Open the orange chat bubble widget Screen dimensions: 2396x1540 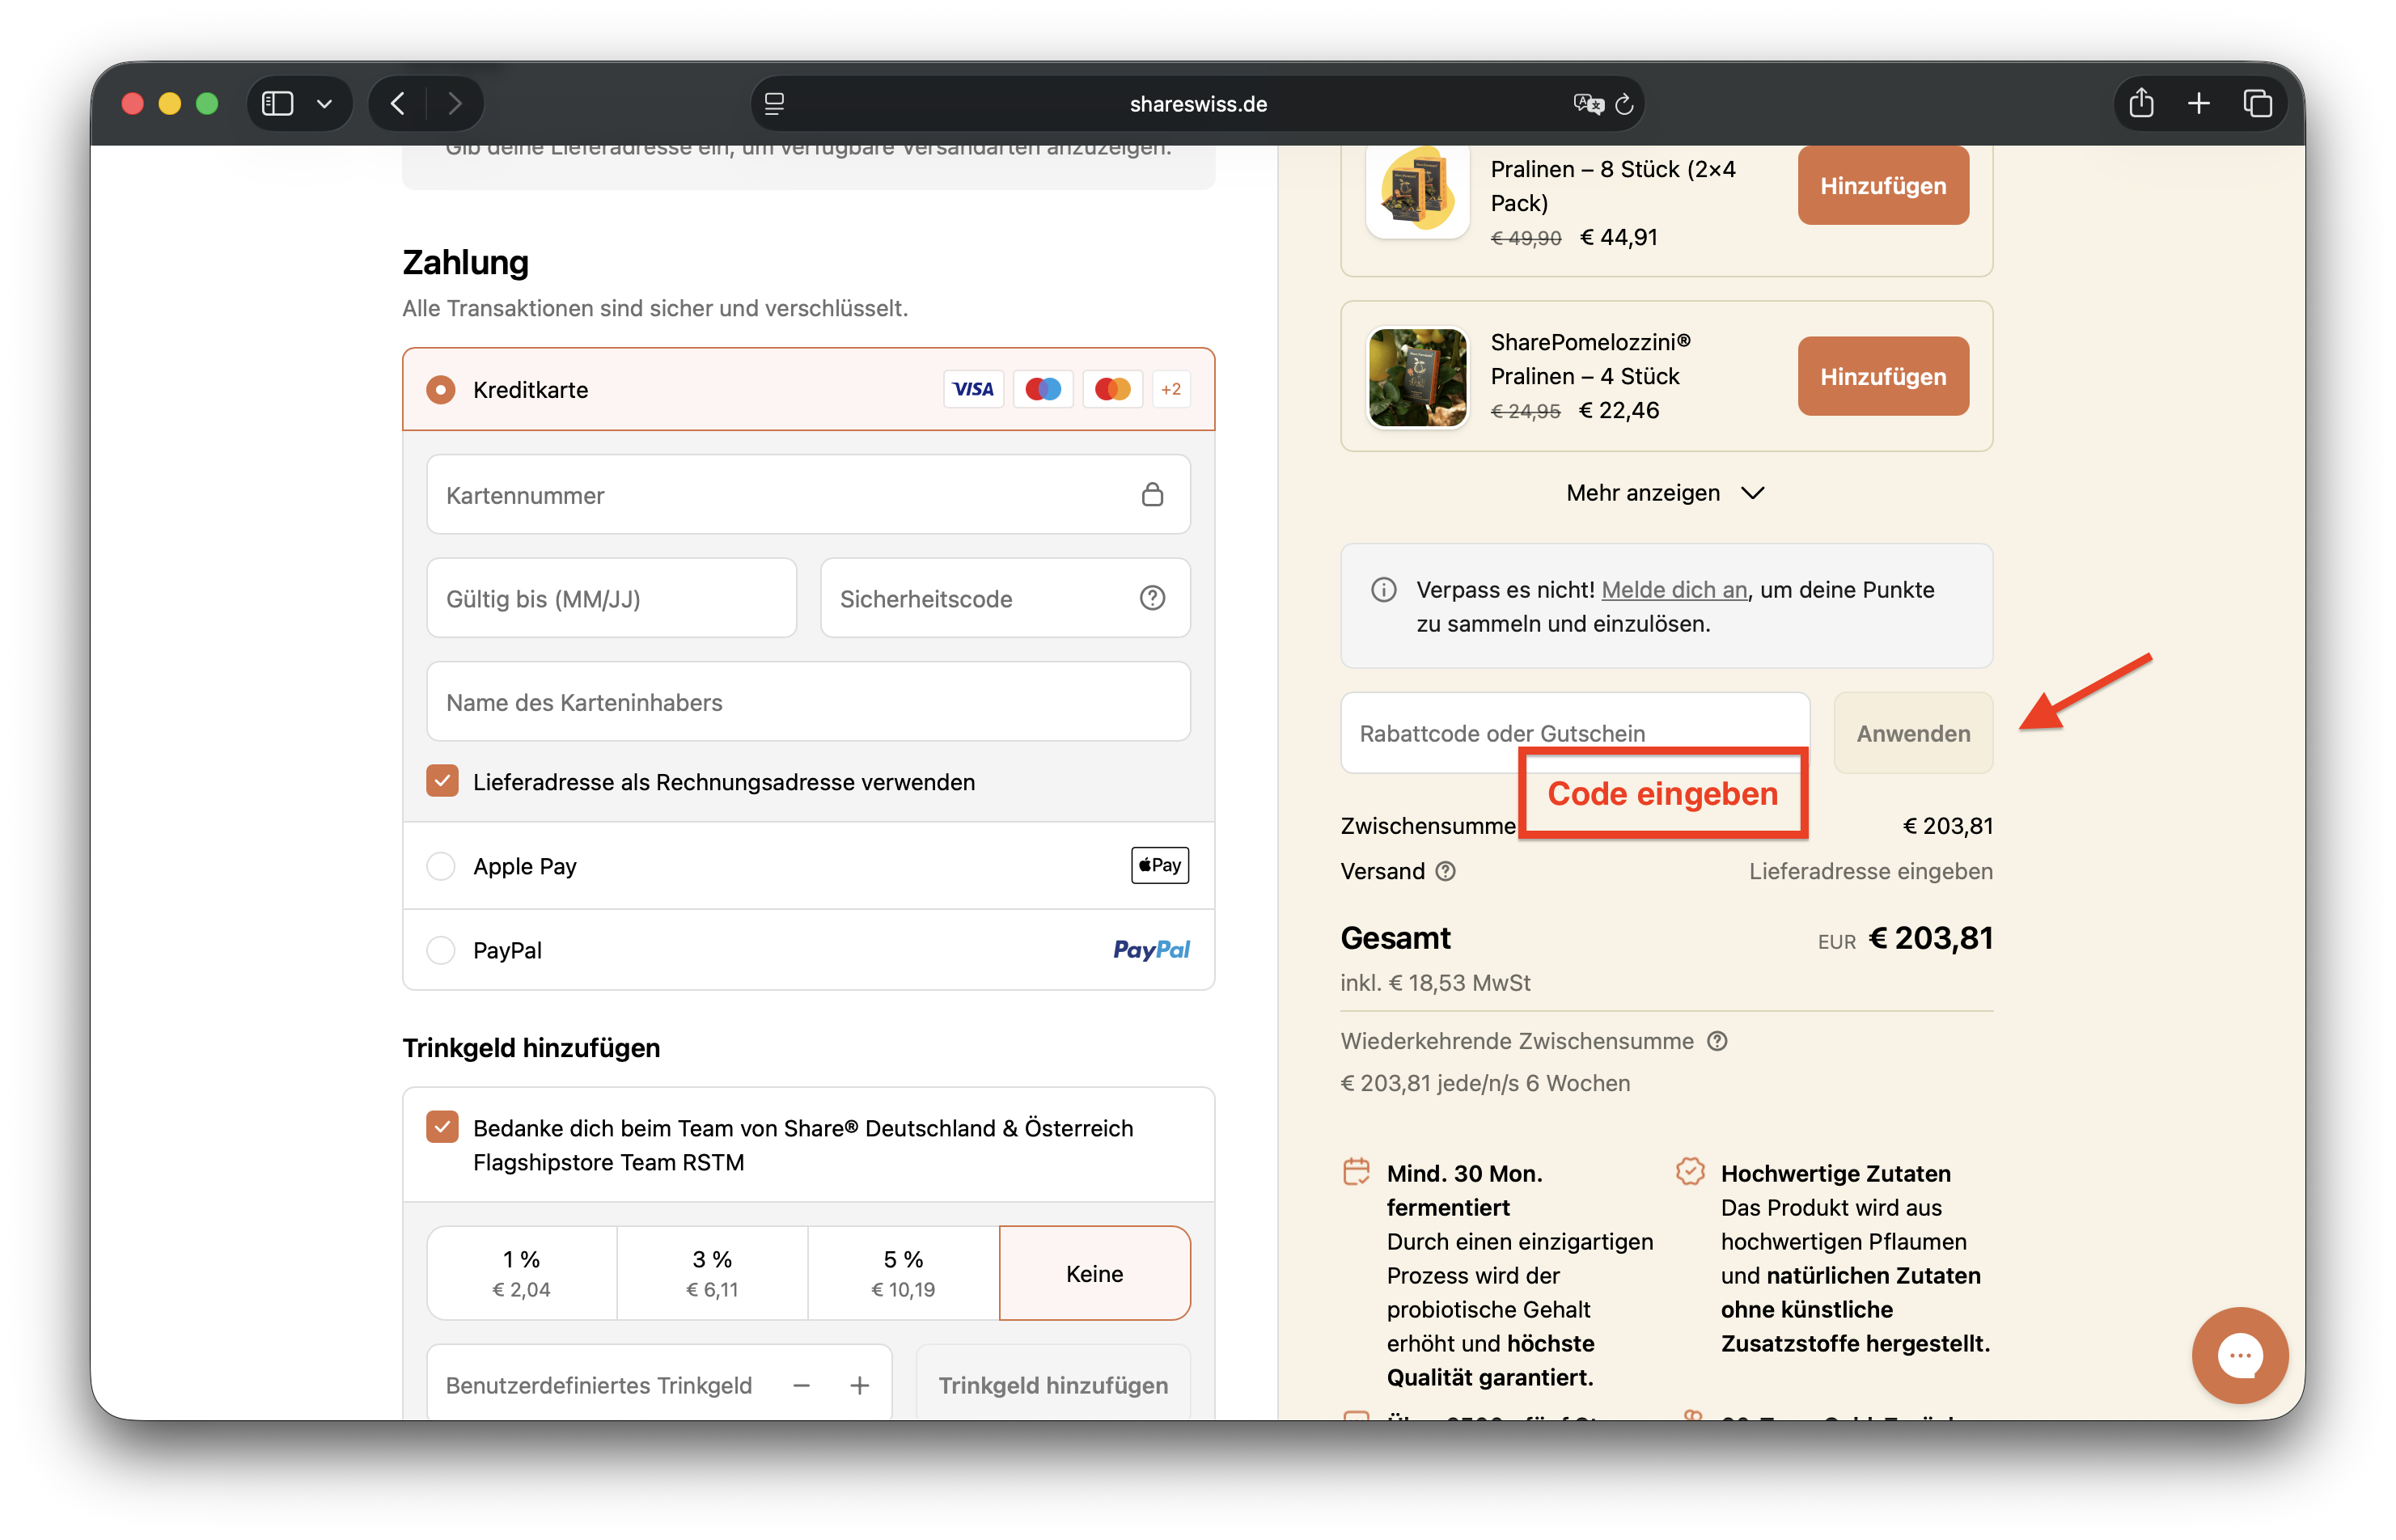pos(2239,1355)
